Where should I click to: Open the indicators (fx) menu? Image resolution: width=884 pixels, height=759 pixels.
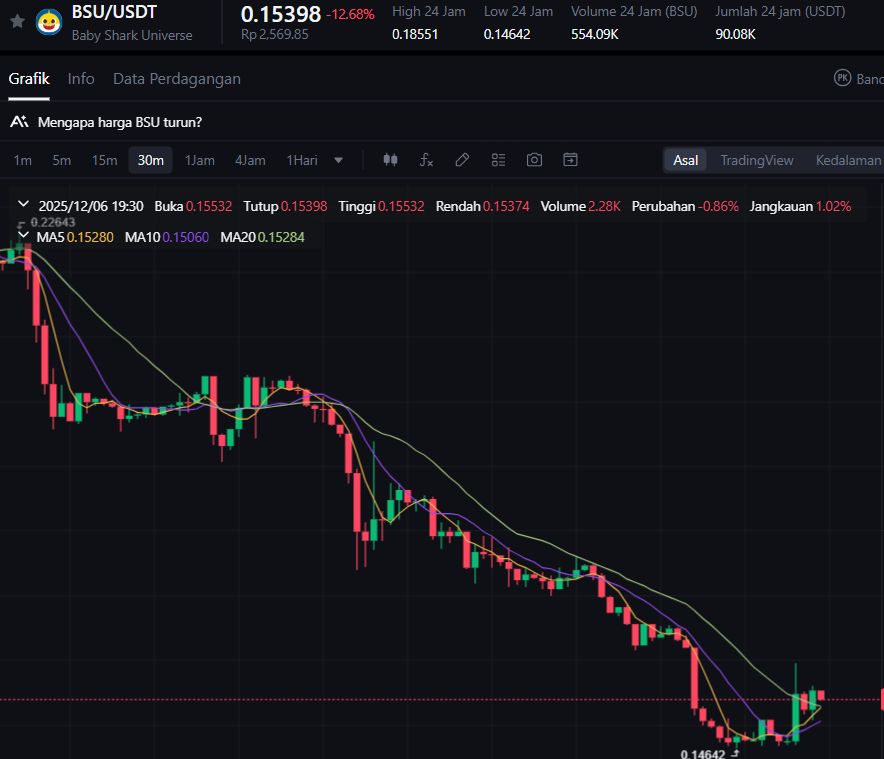426,160
